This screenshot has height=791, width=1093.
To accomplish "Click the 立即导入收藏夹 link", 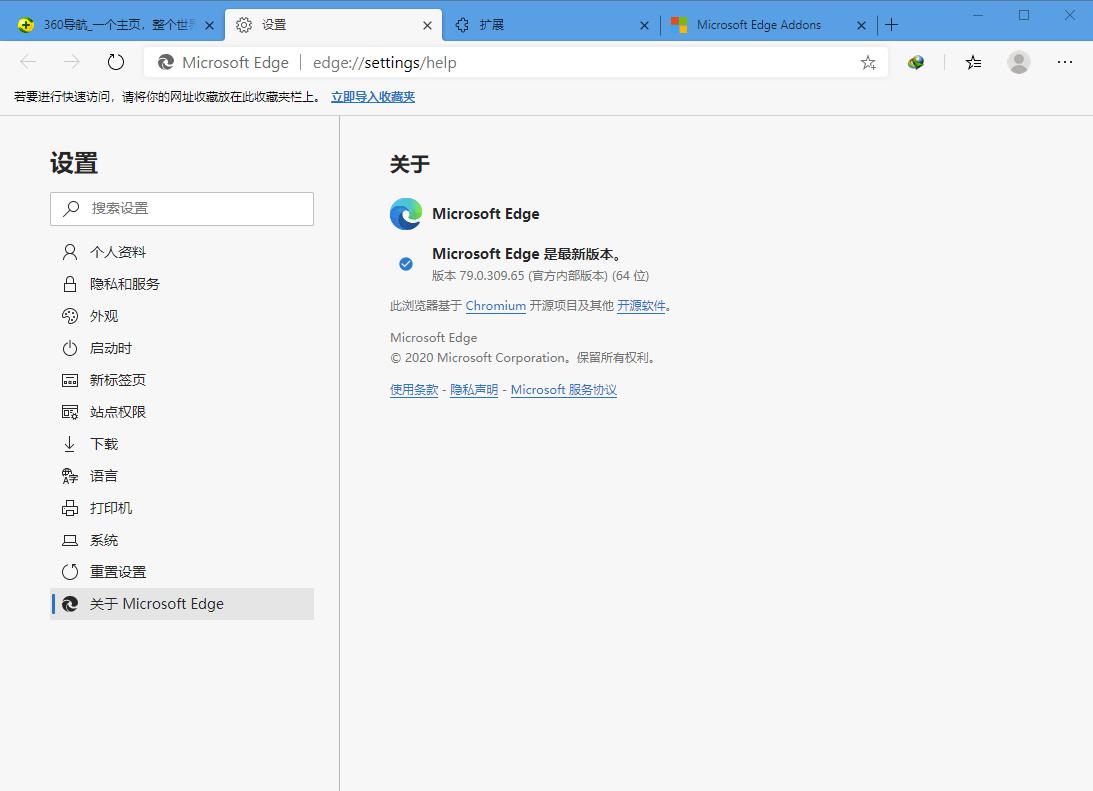I will tap(373, 97).
